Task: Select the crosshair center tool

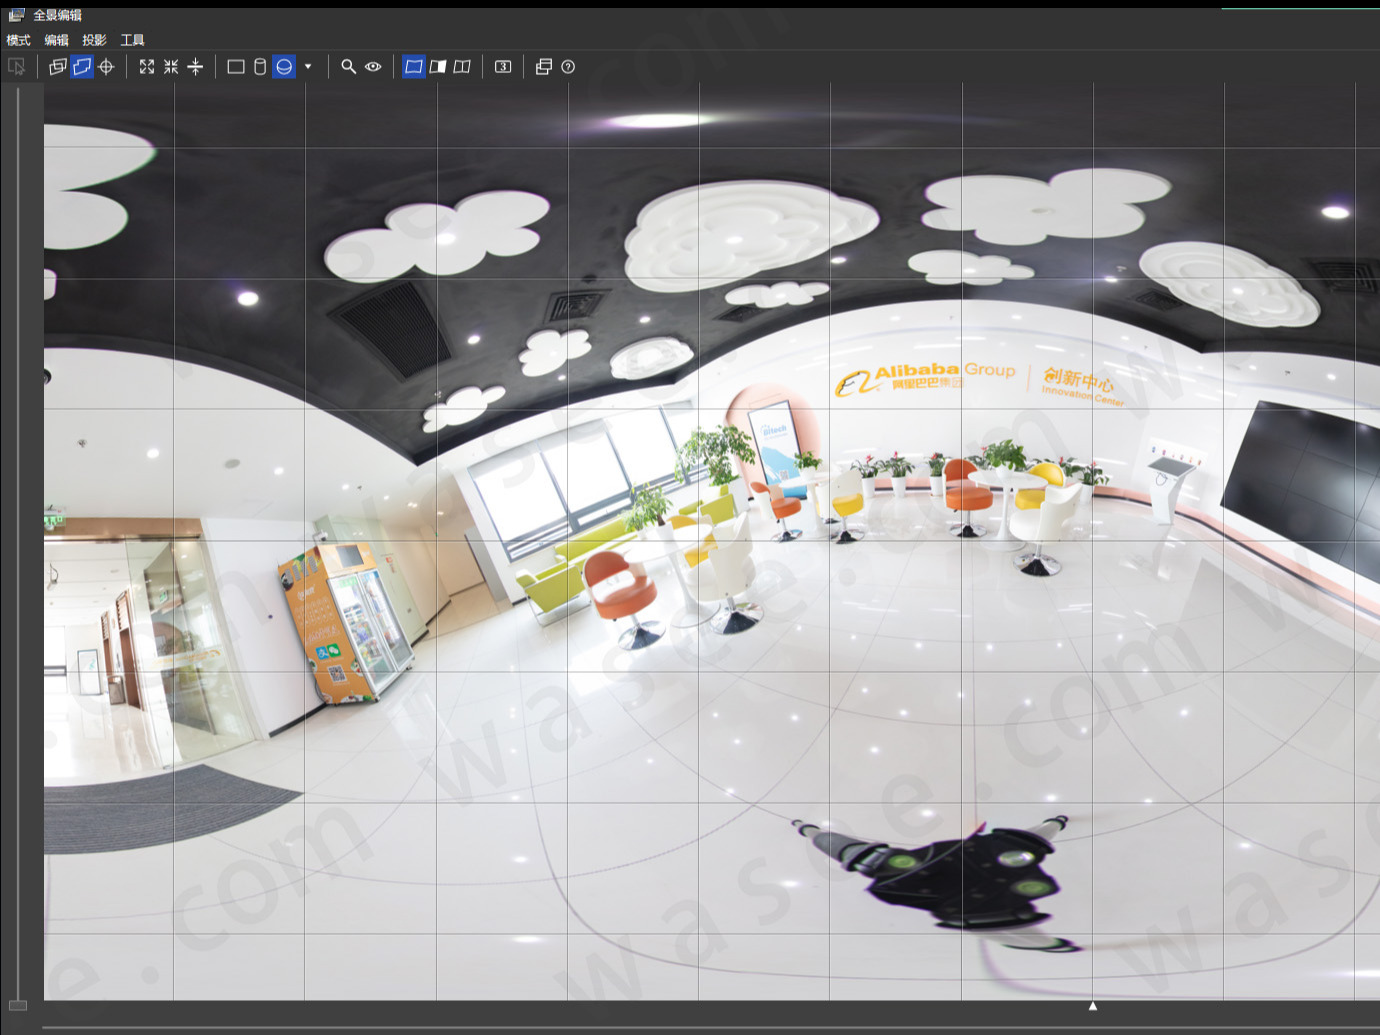Action: click(x=104, y=67)
